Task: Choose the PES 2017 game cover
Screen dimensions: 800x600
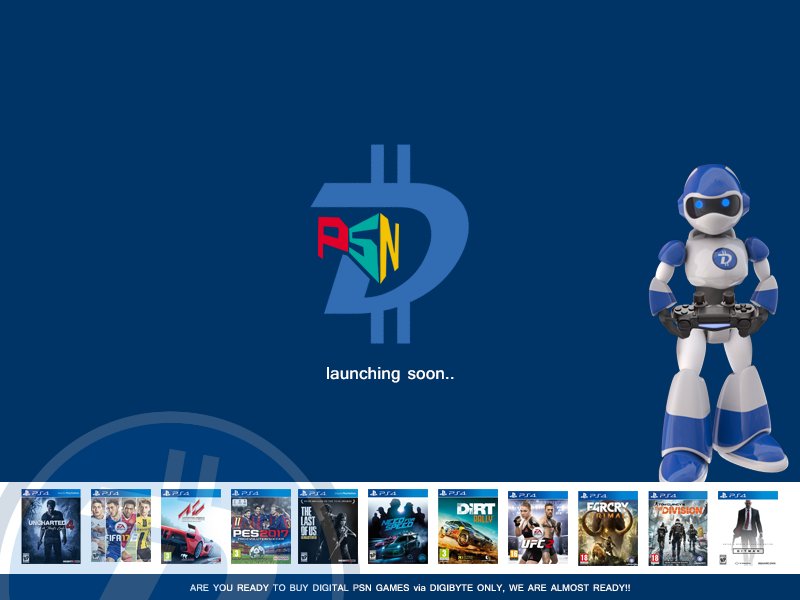Action: 261,527
